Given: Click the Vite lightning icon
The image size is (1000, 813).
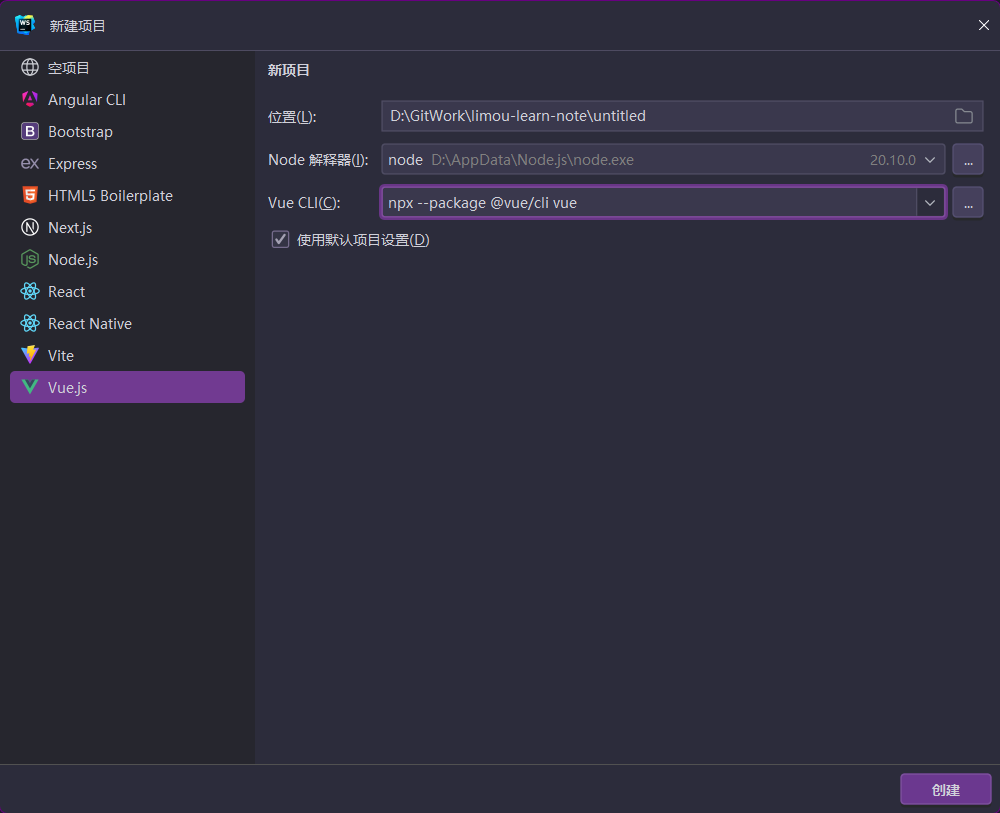Looking at the screenshot, I should (30, 356).
